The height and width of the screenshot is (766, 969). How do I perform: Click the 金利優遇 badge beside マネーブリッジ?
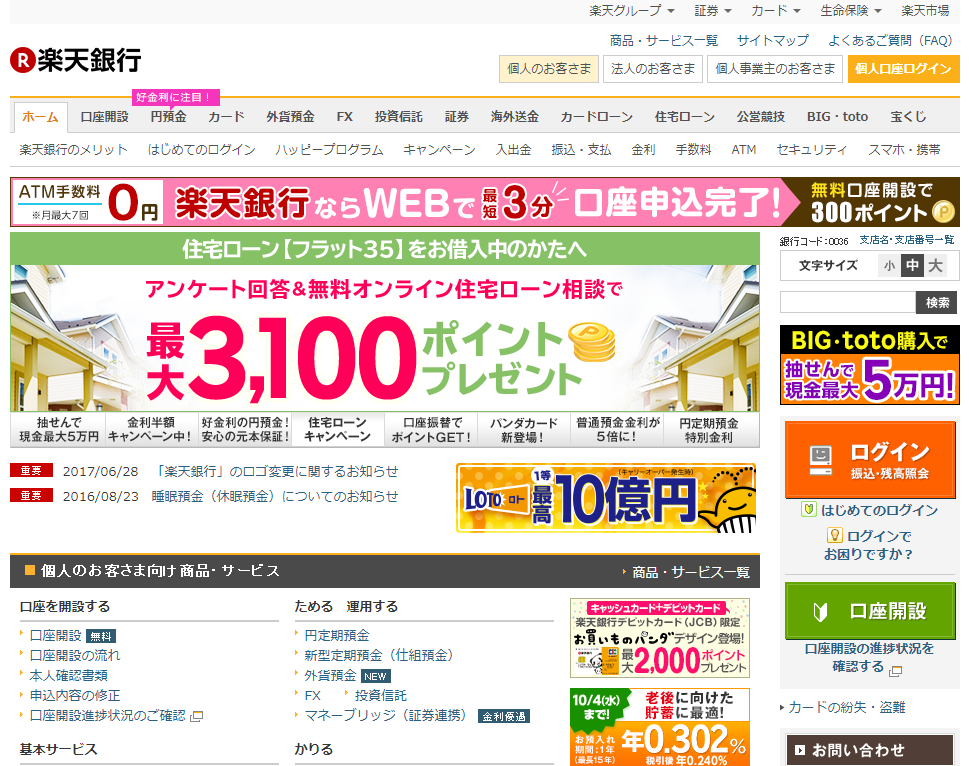(504, 717)
